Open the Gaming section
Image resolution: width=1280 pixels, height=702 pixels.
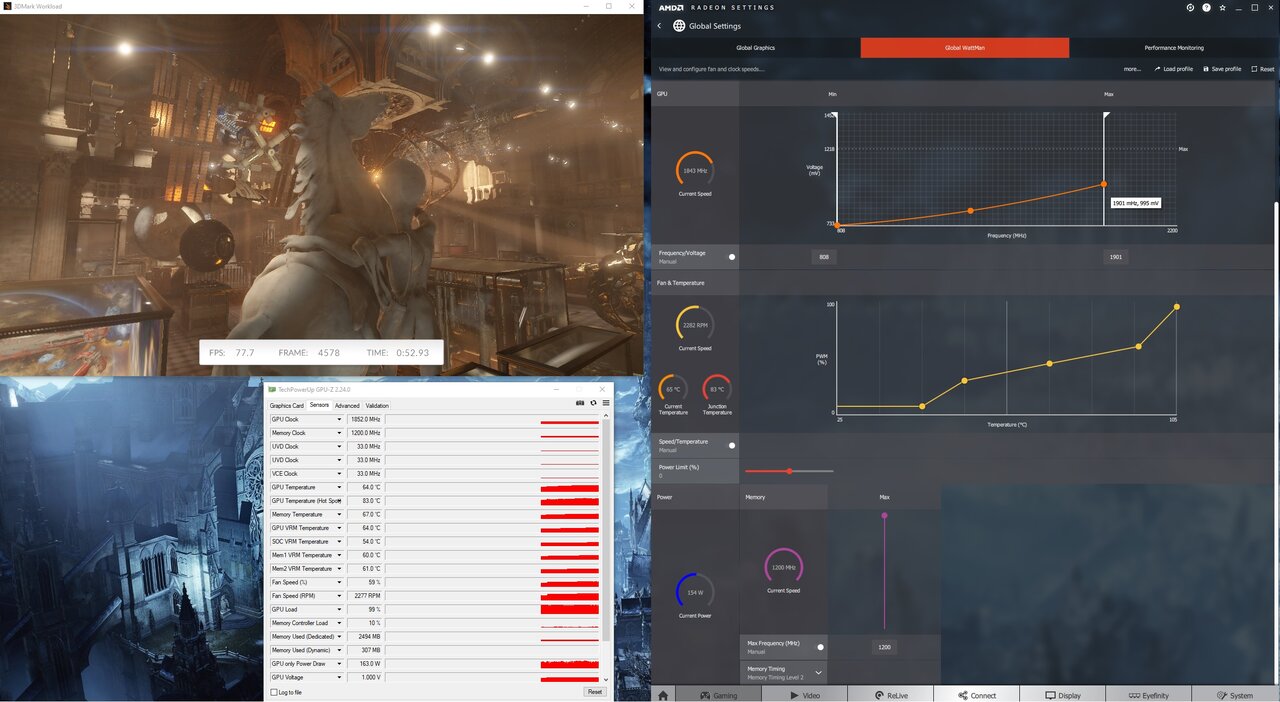pos(718,695)
